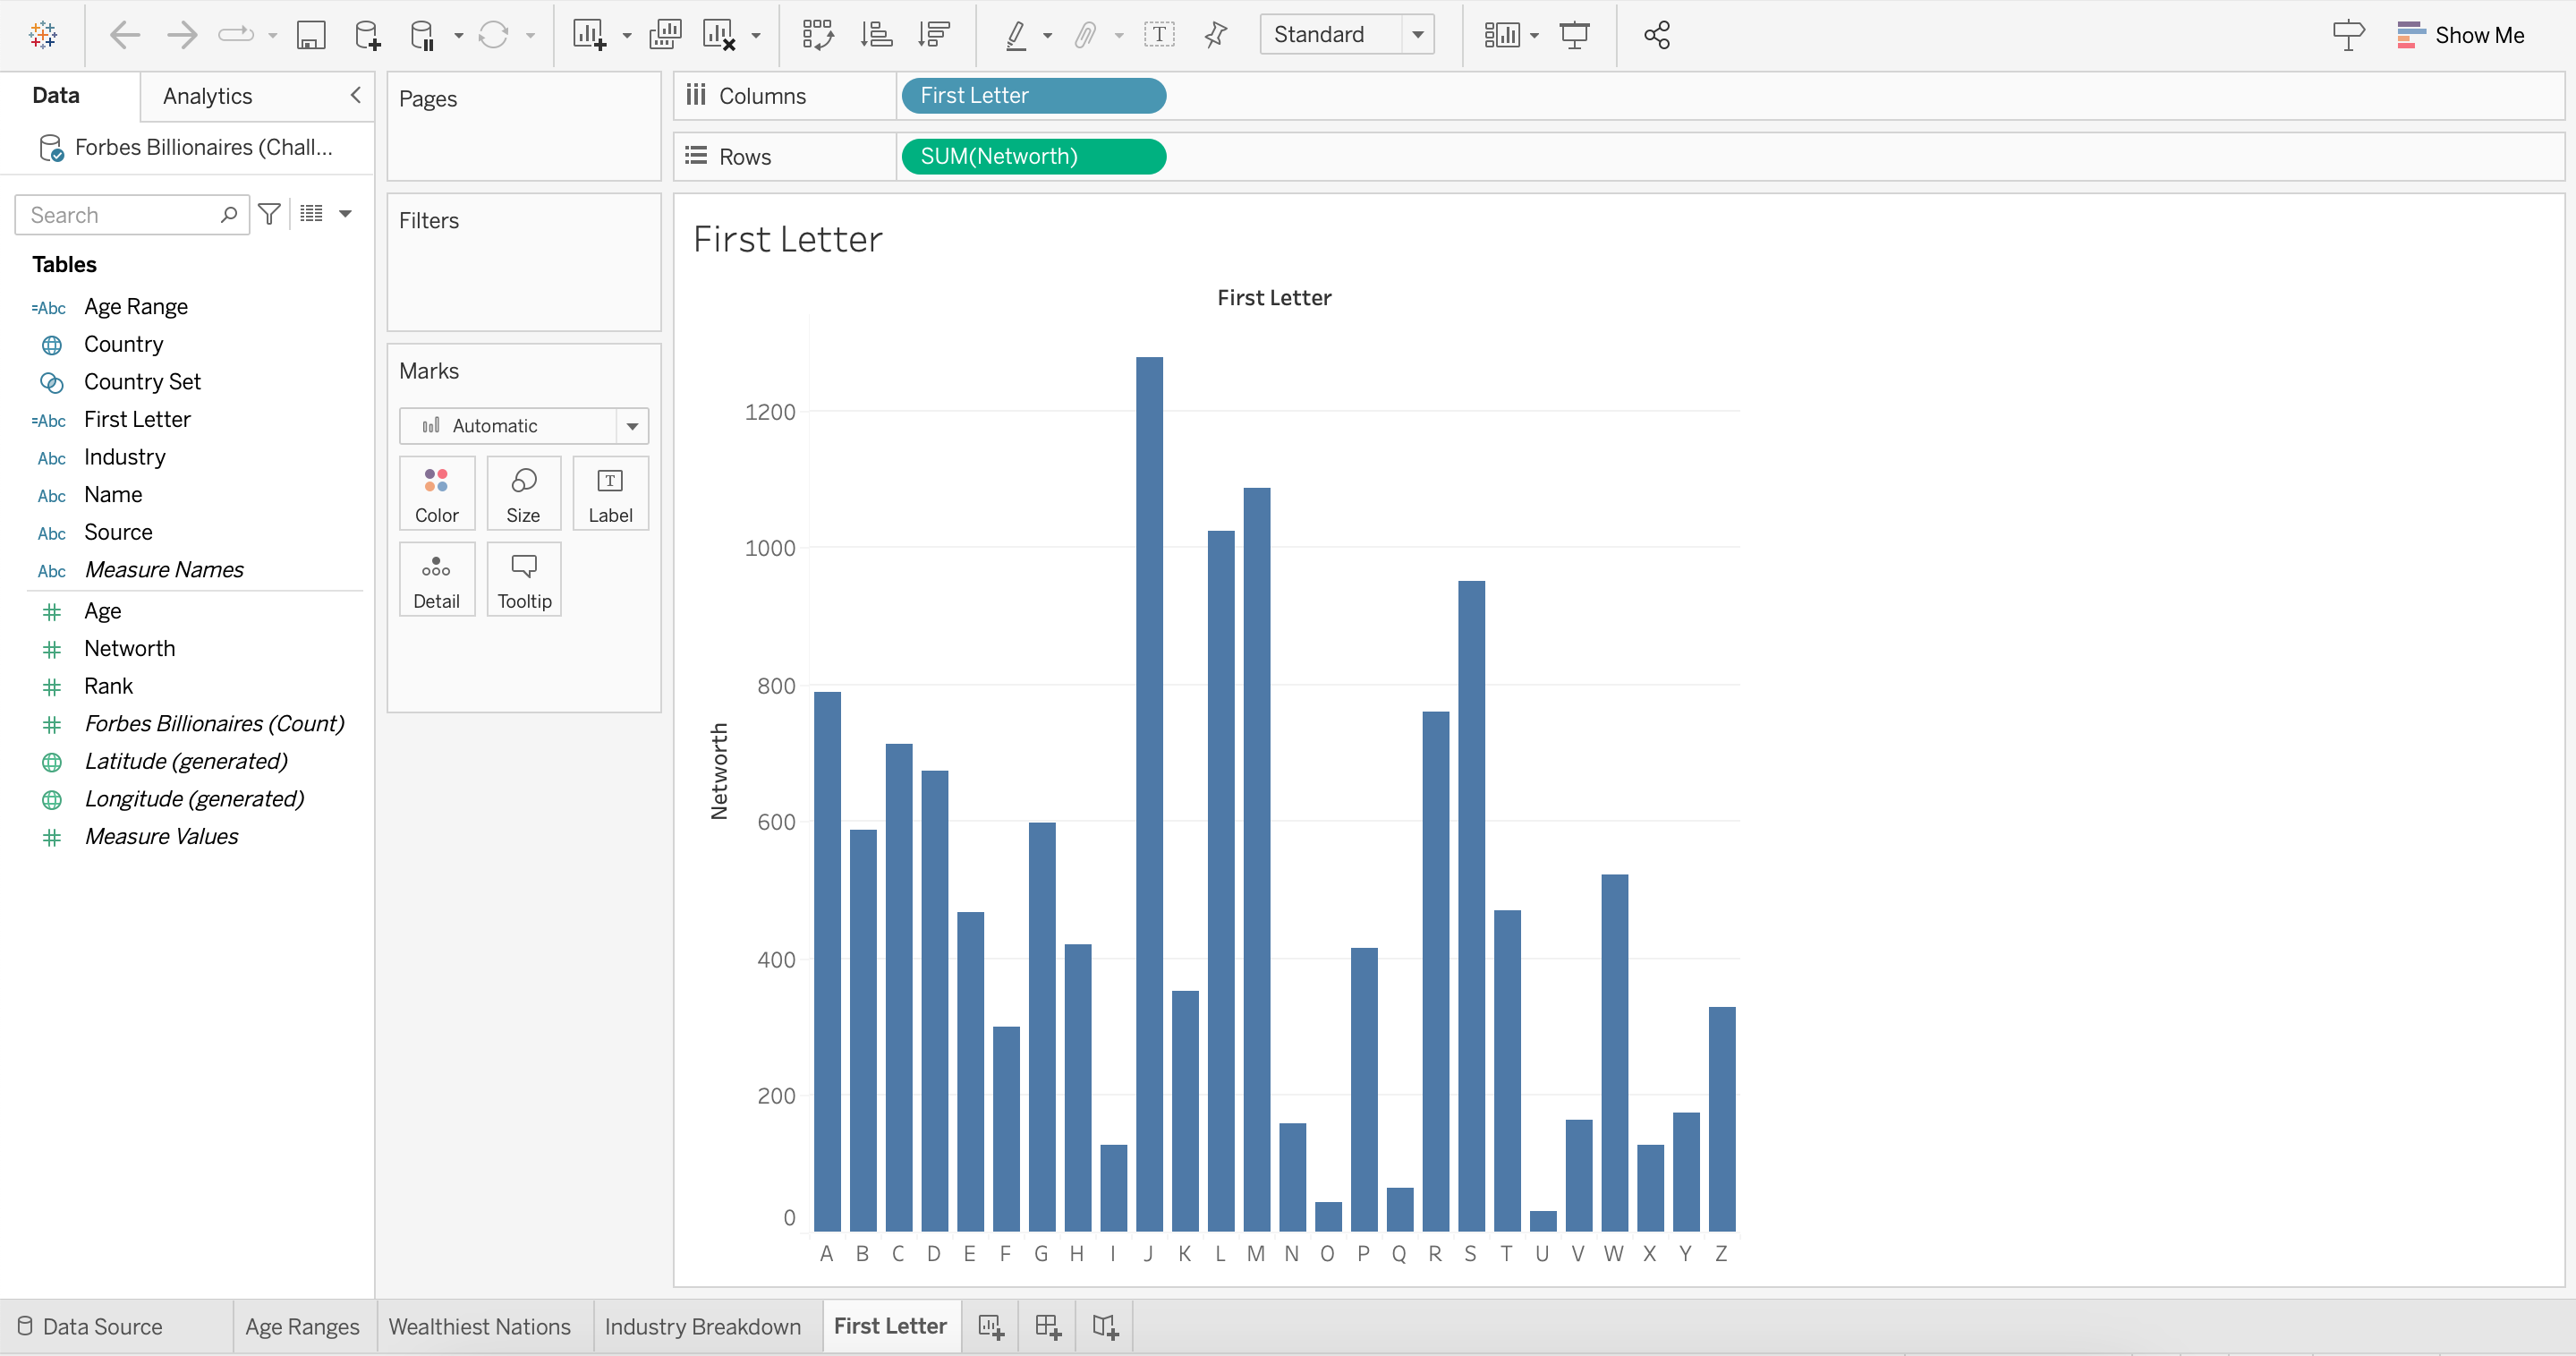Click the Add new data source icon

pos(367,36)
